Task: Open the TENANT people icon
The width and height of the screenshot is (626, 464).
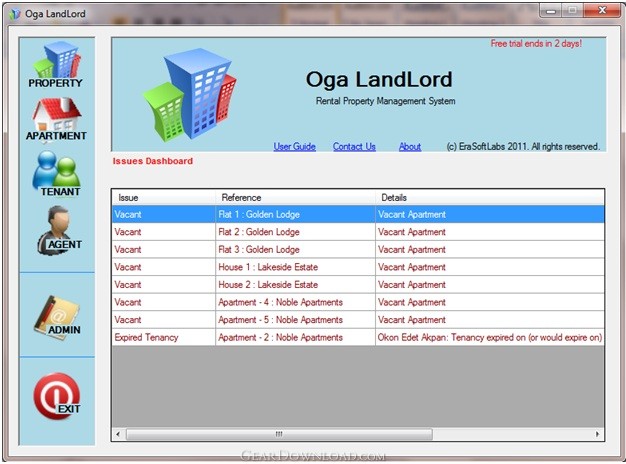Action: click(x=56, y=173)
